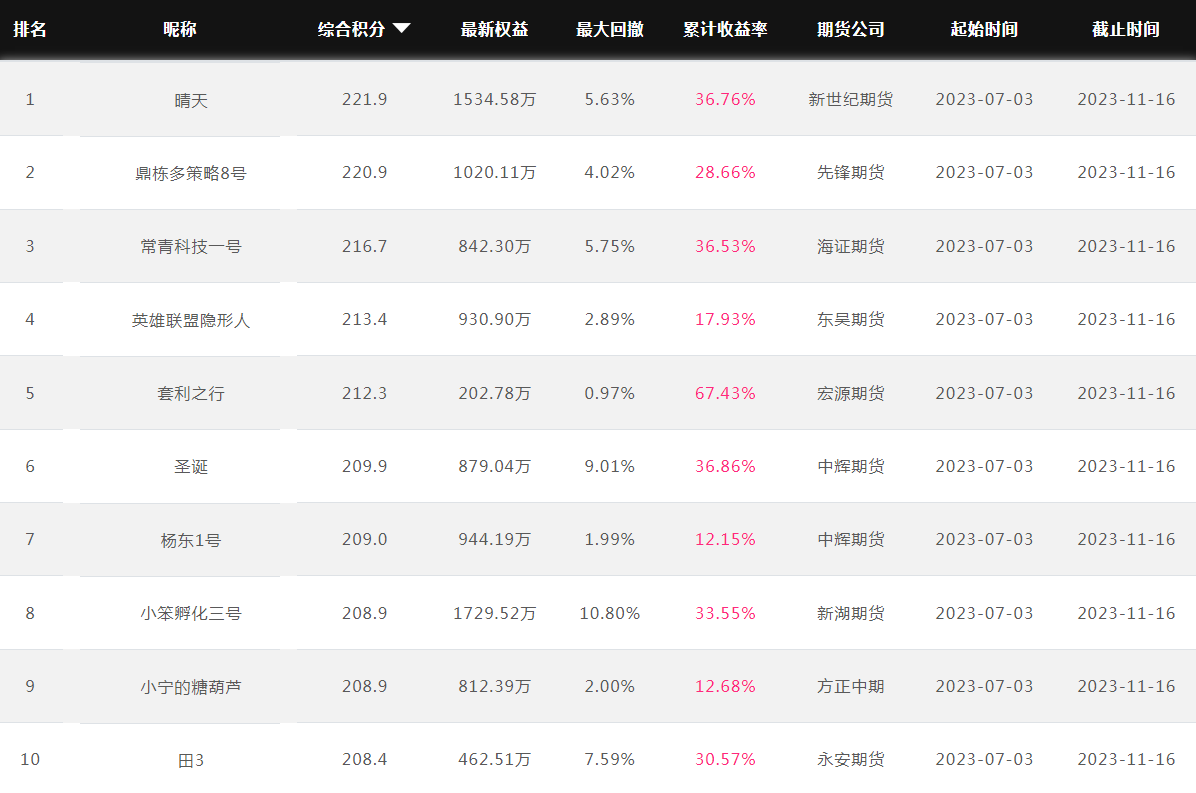
Task: Click score value 221.9
Action: coord(365,99)
